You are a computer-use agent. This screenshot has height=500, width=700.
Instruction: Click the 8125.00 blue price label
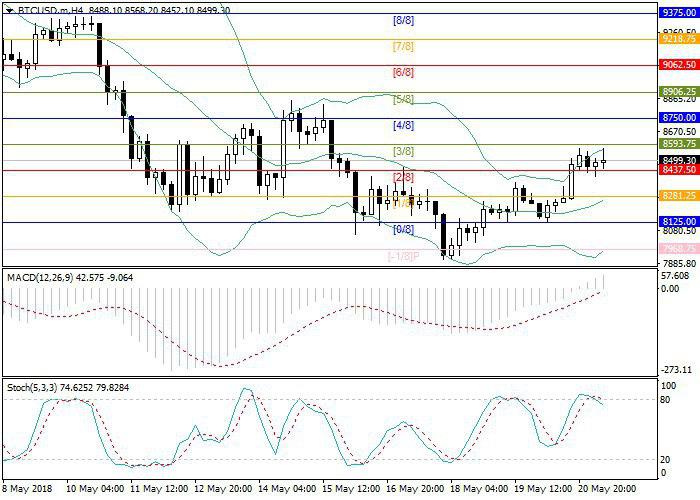point(679,222)
